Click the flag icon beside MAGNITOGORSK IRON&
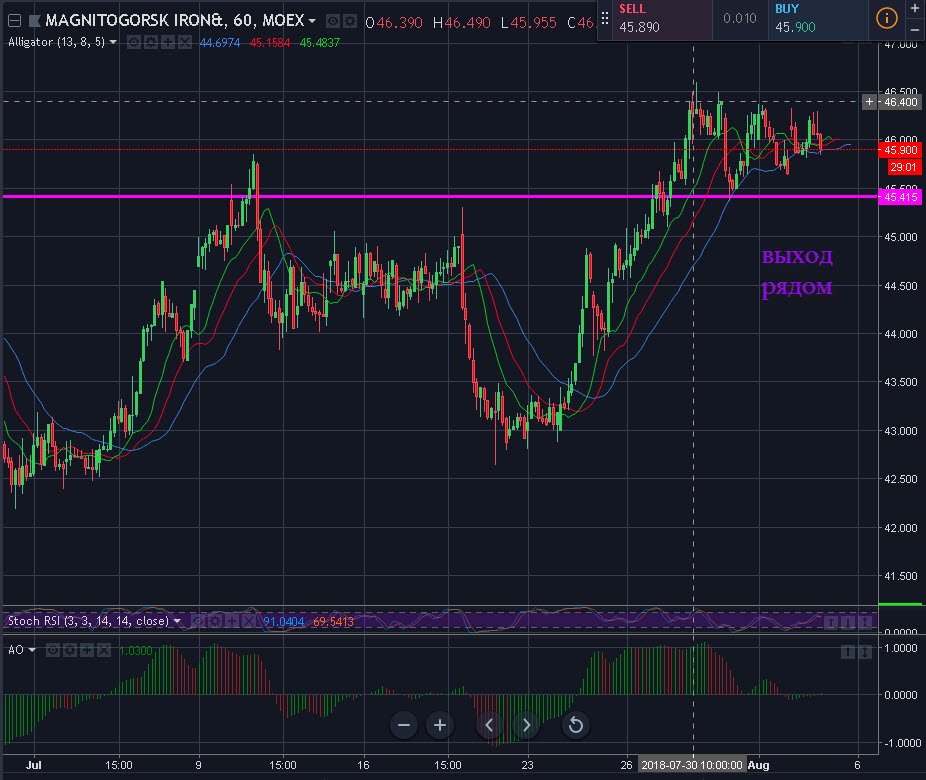 click(34, 21)
